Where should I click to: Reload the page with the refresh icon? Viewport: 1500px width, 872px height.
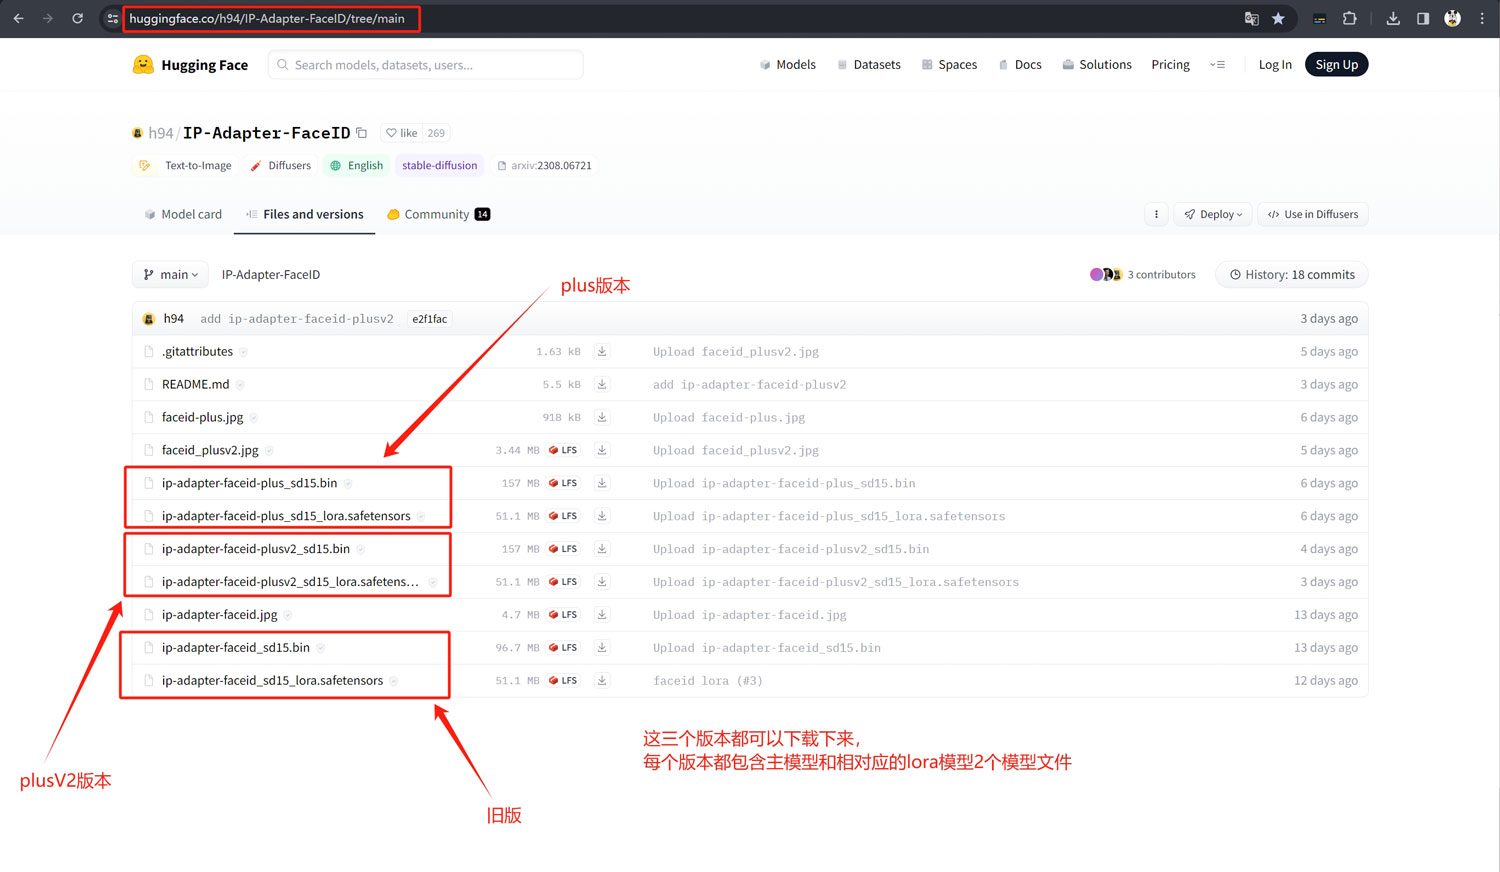[x=77, y=18]
